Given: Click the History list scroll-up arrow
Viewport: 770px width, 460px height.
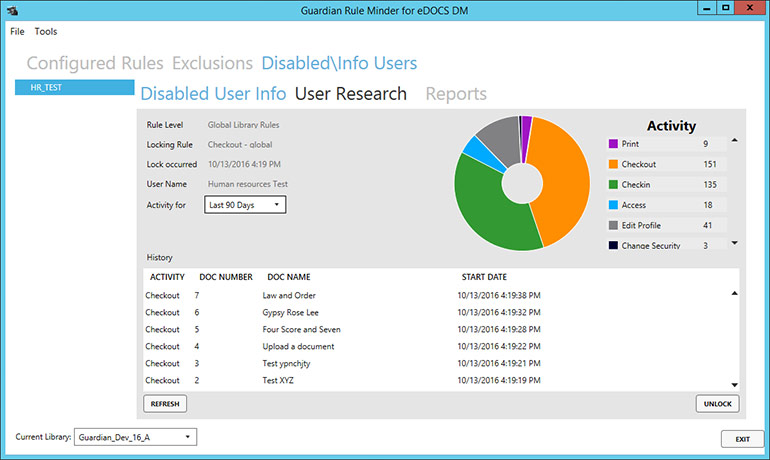Looking at the screenshot, I should [x=735, y=294].
